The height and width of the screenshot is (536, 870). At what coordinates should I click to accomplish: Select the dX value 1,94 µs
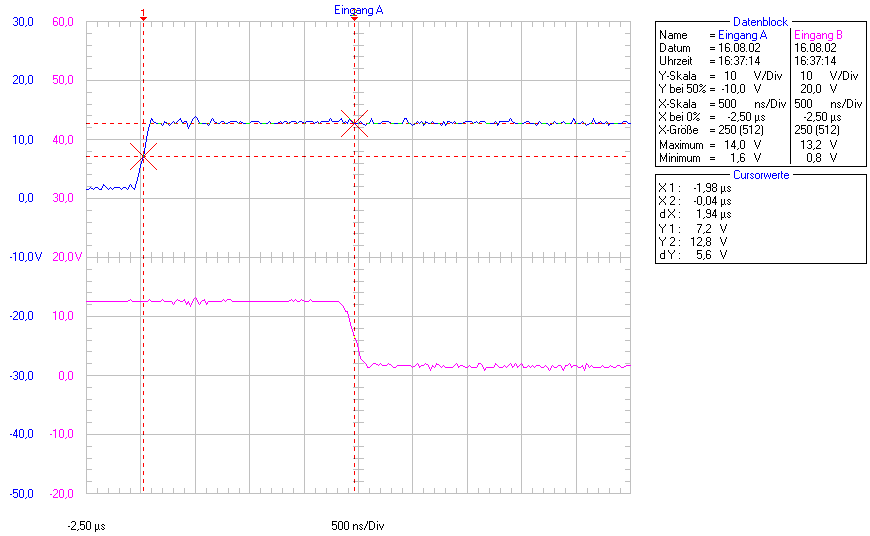711,214
